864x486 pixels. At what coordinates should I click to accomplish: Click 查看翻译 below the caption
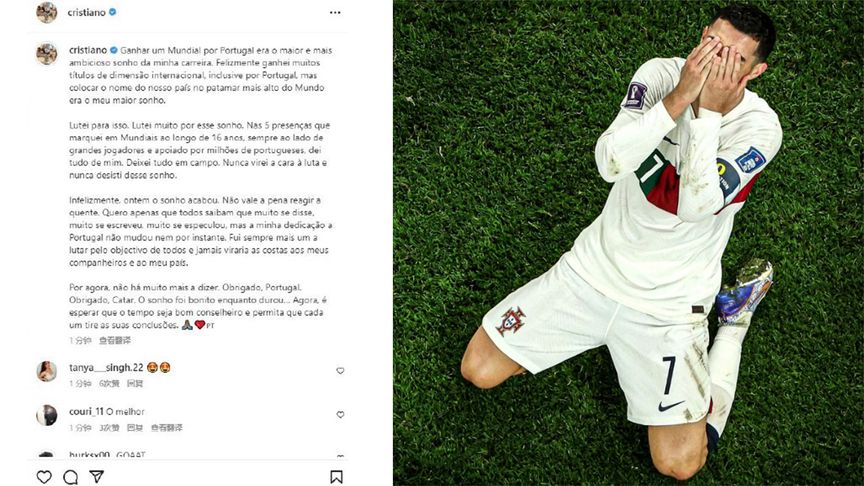[115, 341]
